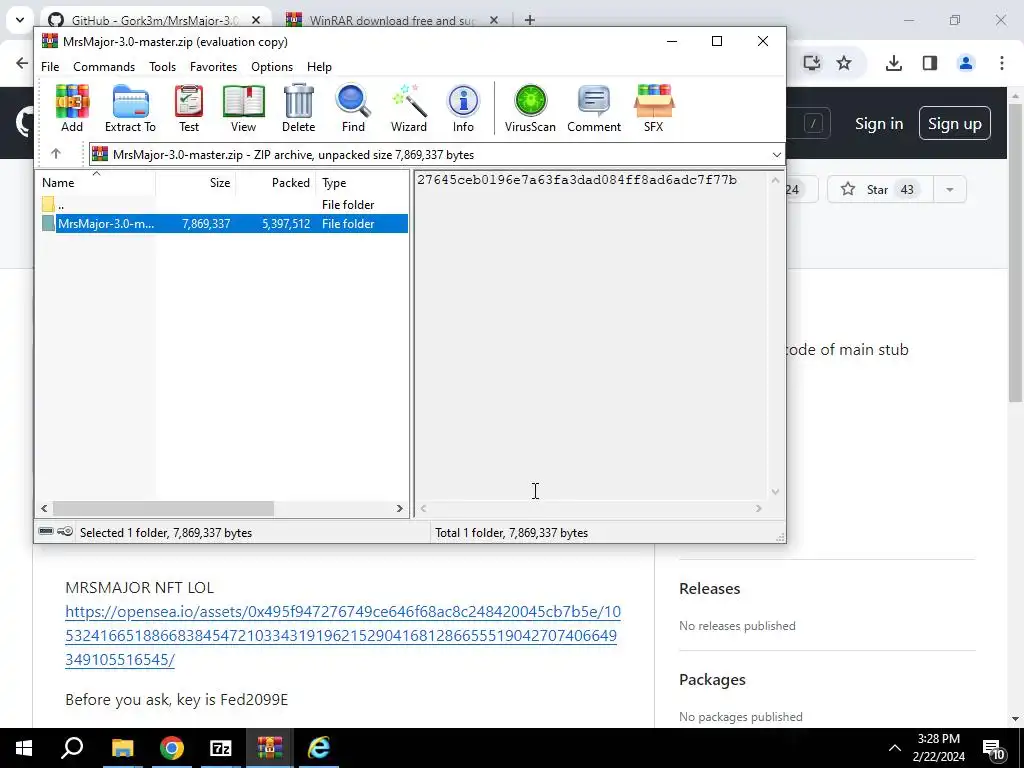Open the Options menu
This screenshot has height=768, width=1024.
tap(272, 67)
